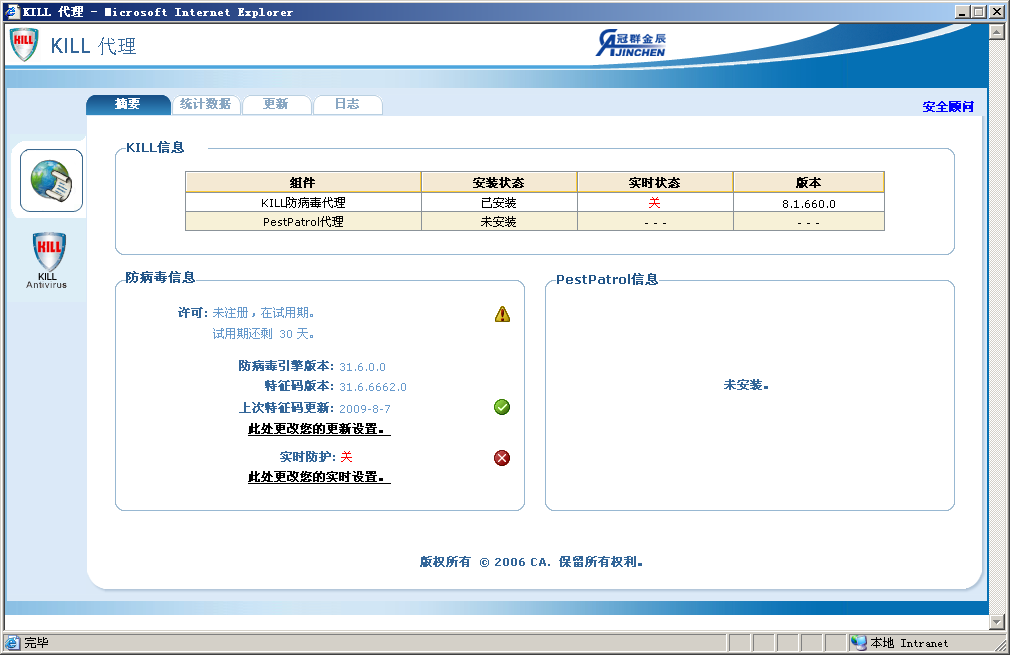Click scrollbar up arrow

[x=996, y=32]
